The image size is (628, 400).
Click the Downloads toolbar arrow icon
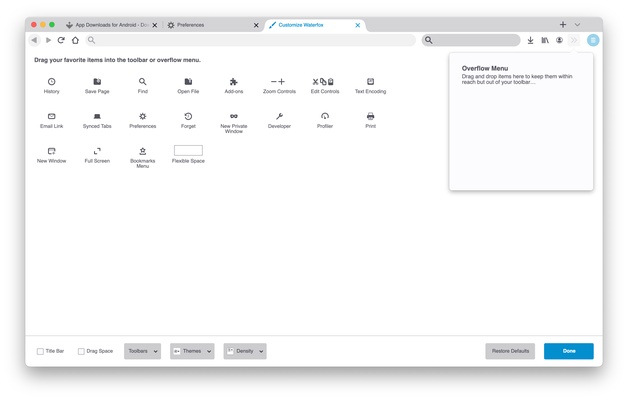coord(530,40)
